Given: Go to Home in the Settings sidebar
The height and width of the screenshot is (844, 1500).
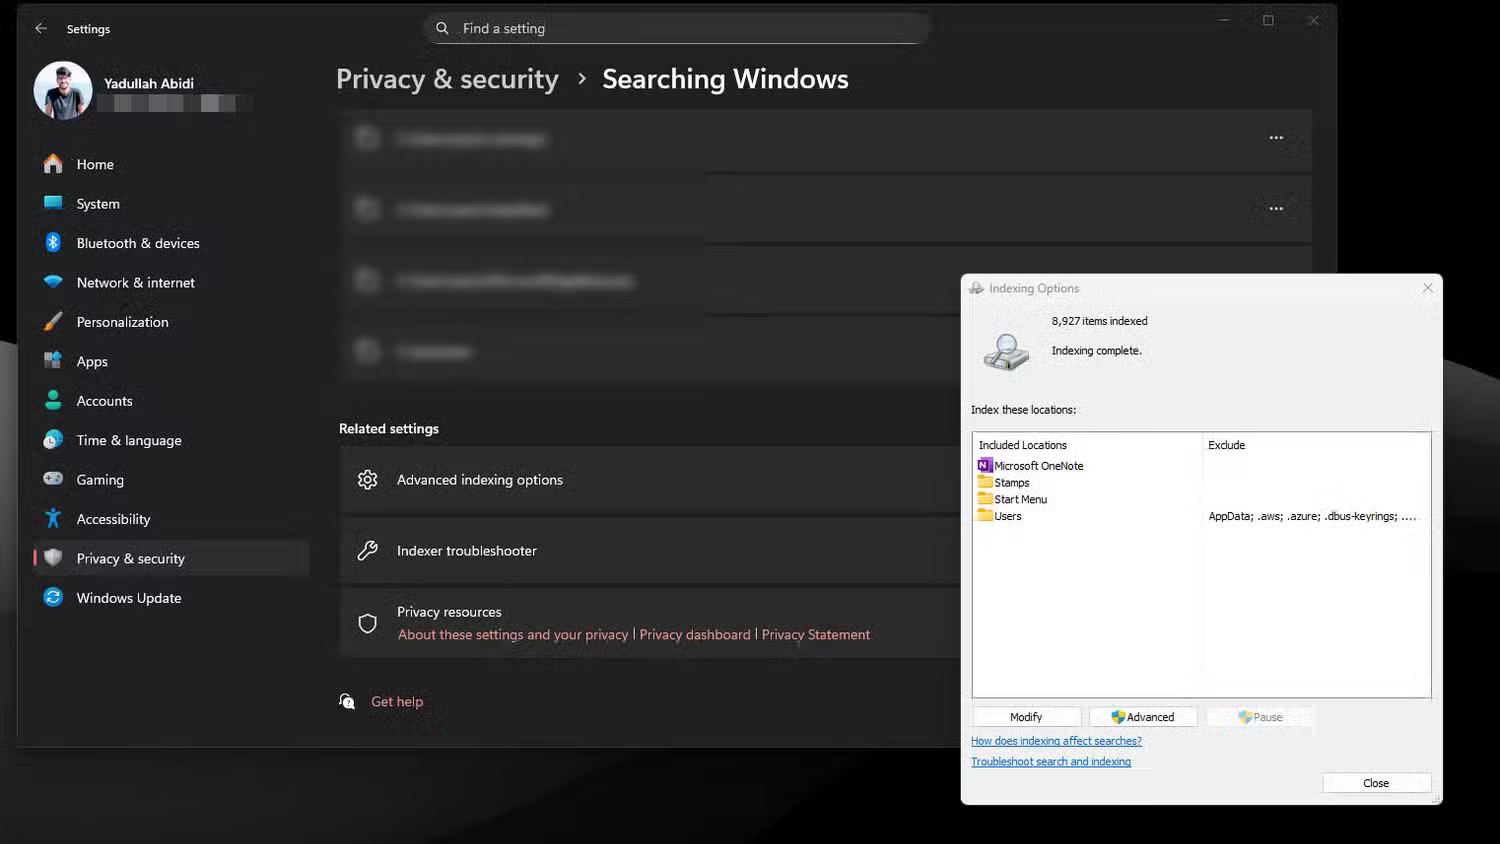Looking at the screenshot, I should tap(95, 163).
